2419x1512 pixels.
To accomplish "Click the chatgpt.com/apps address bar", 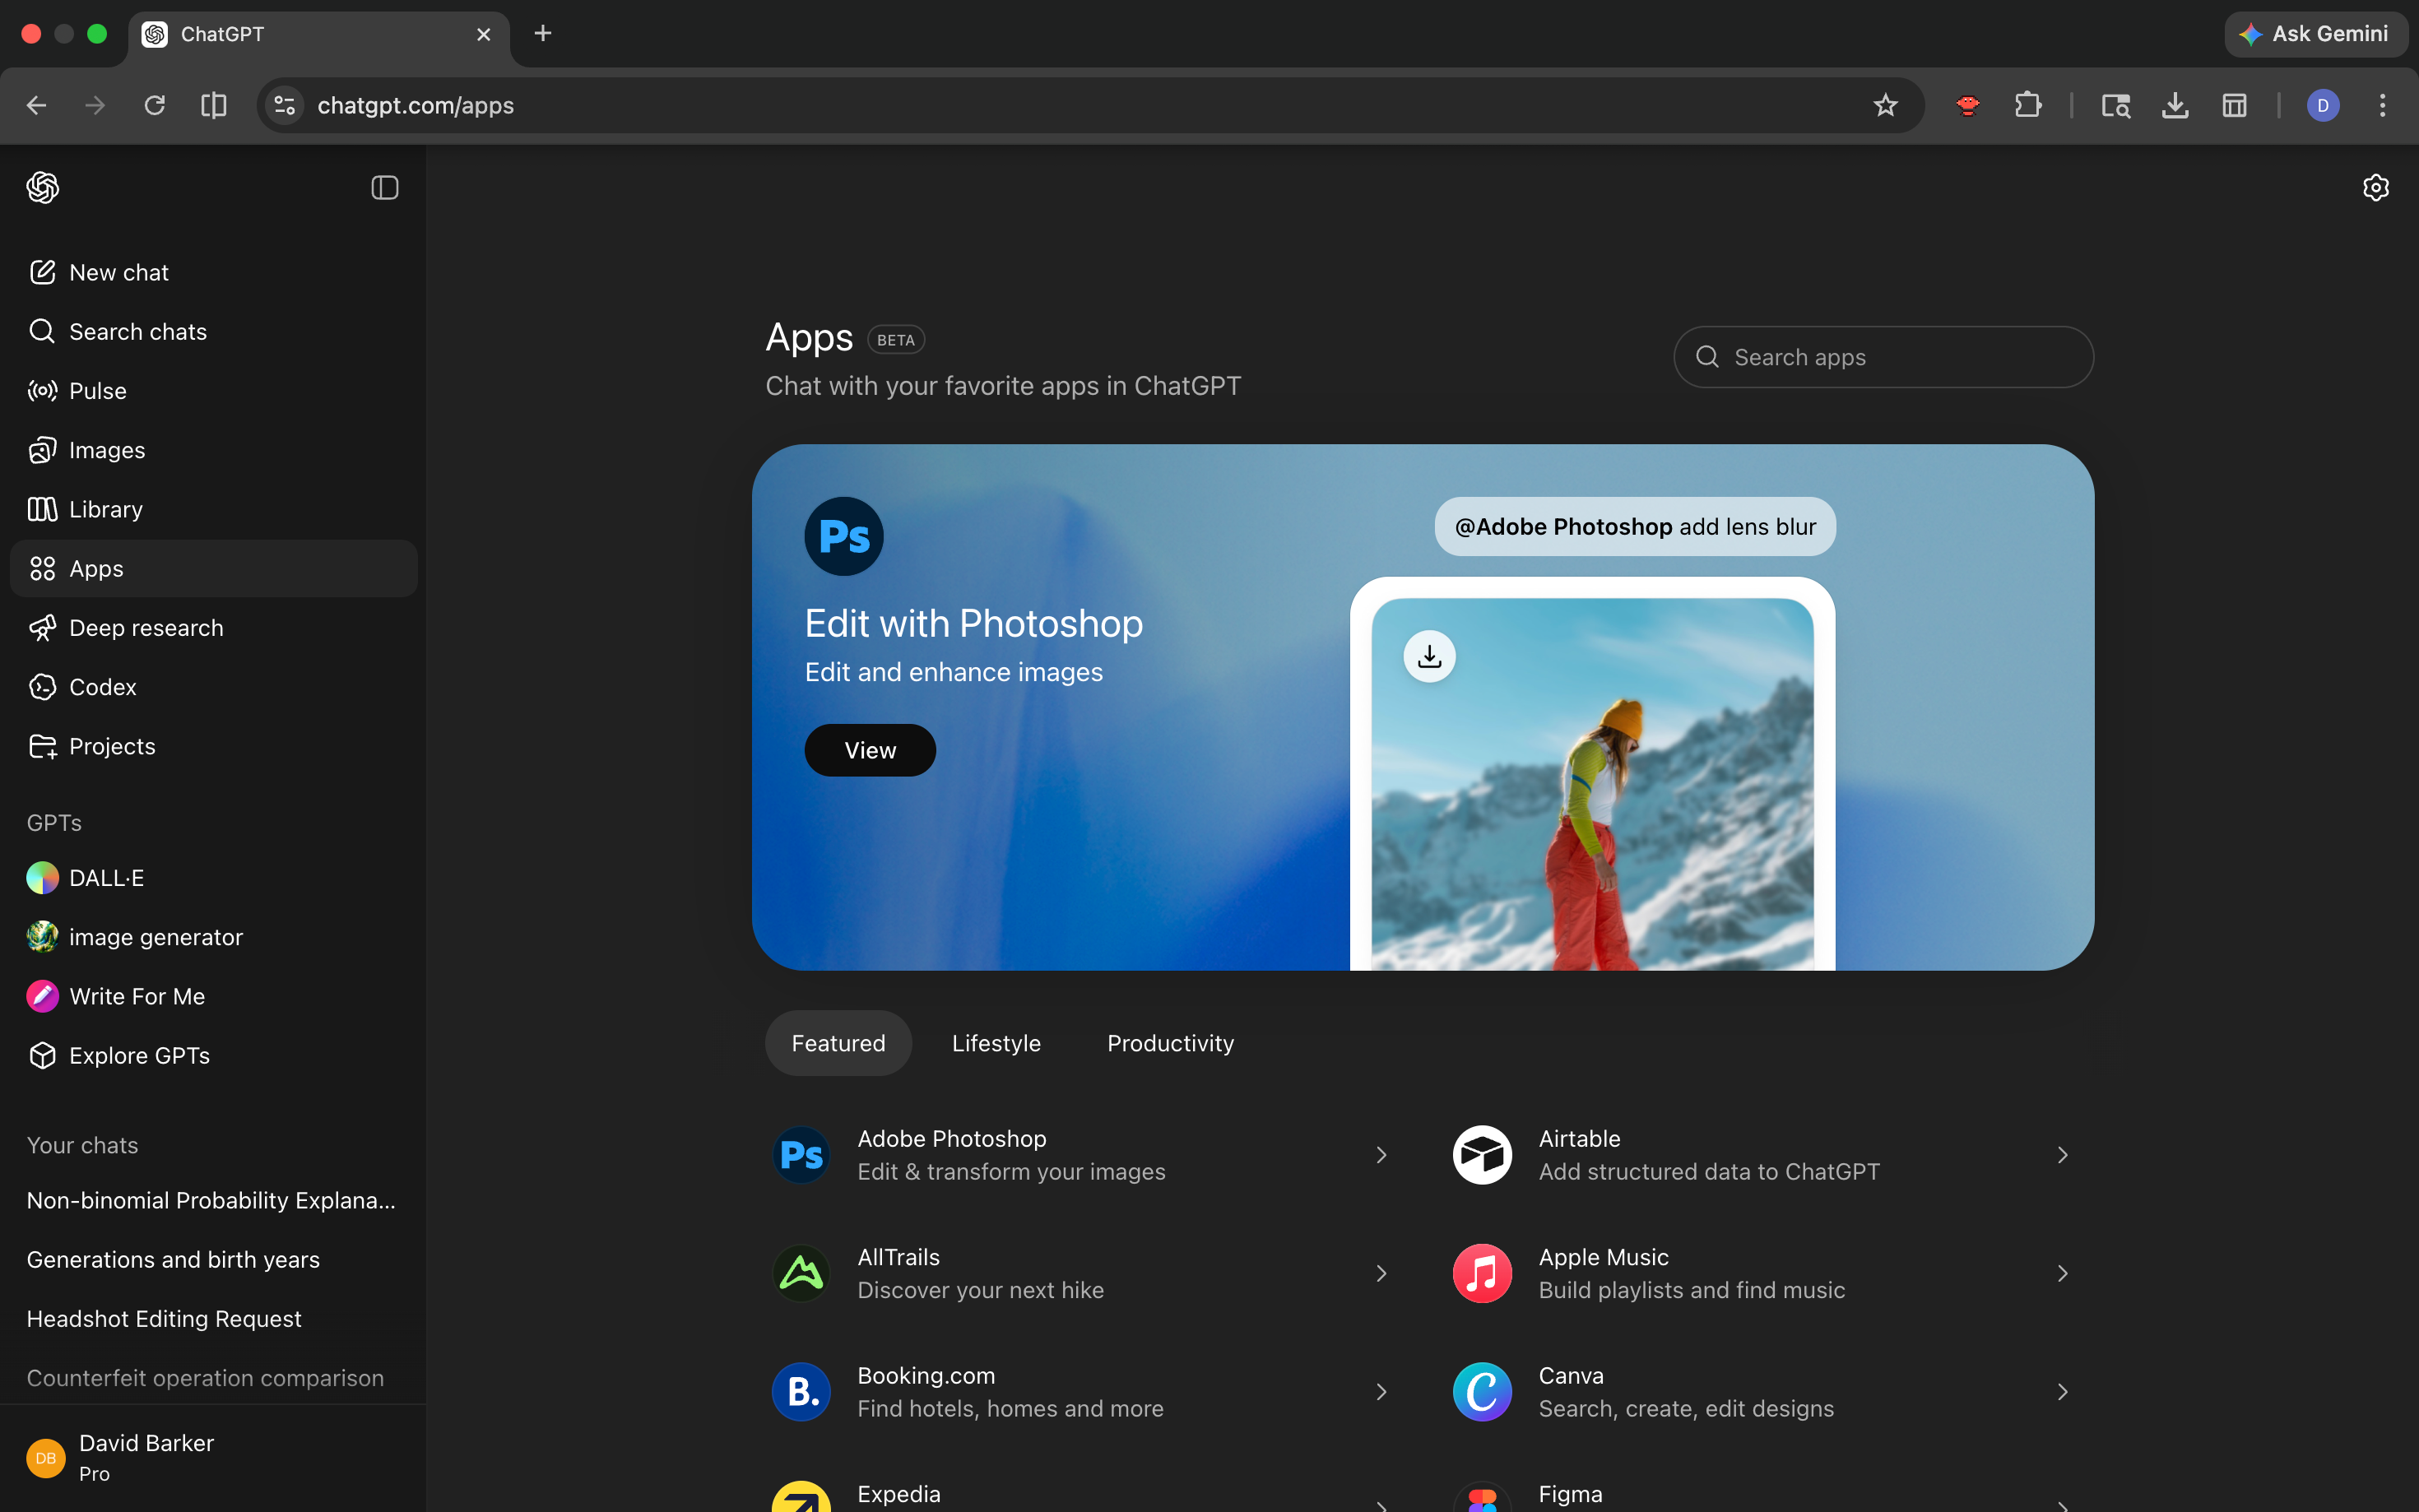I will [1090, 105].
